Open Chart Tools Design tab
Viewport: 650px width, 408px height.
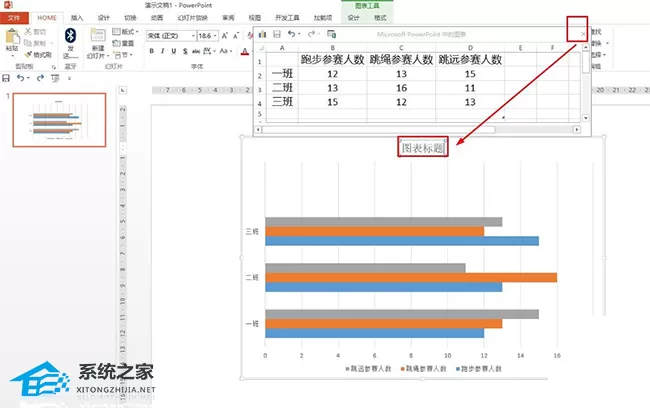[x=354, y=18]
